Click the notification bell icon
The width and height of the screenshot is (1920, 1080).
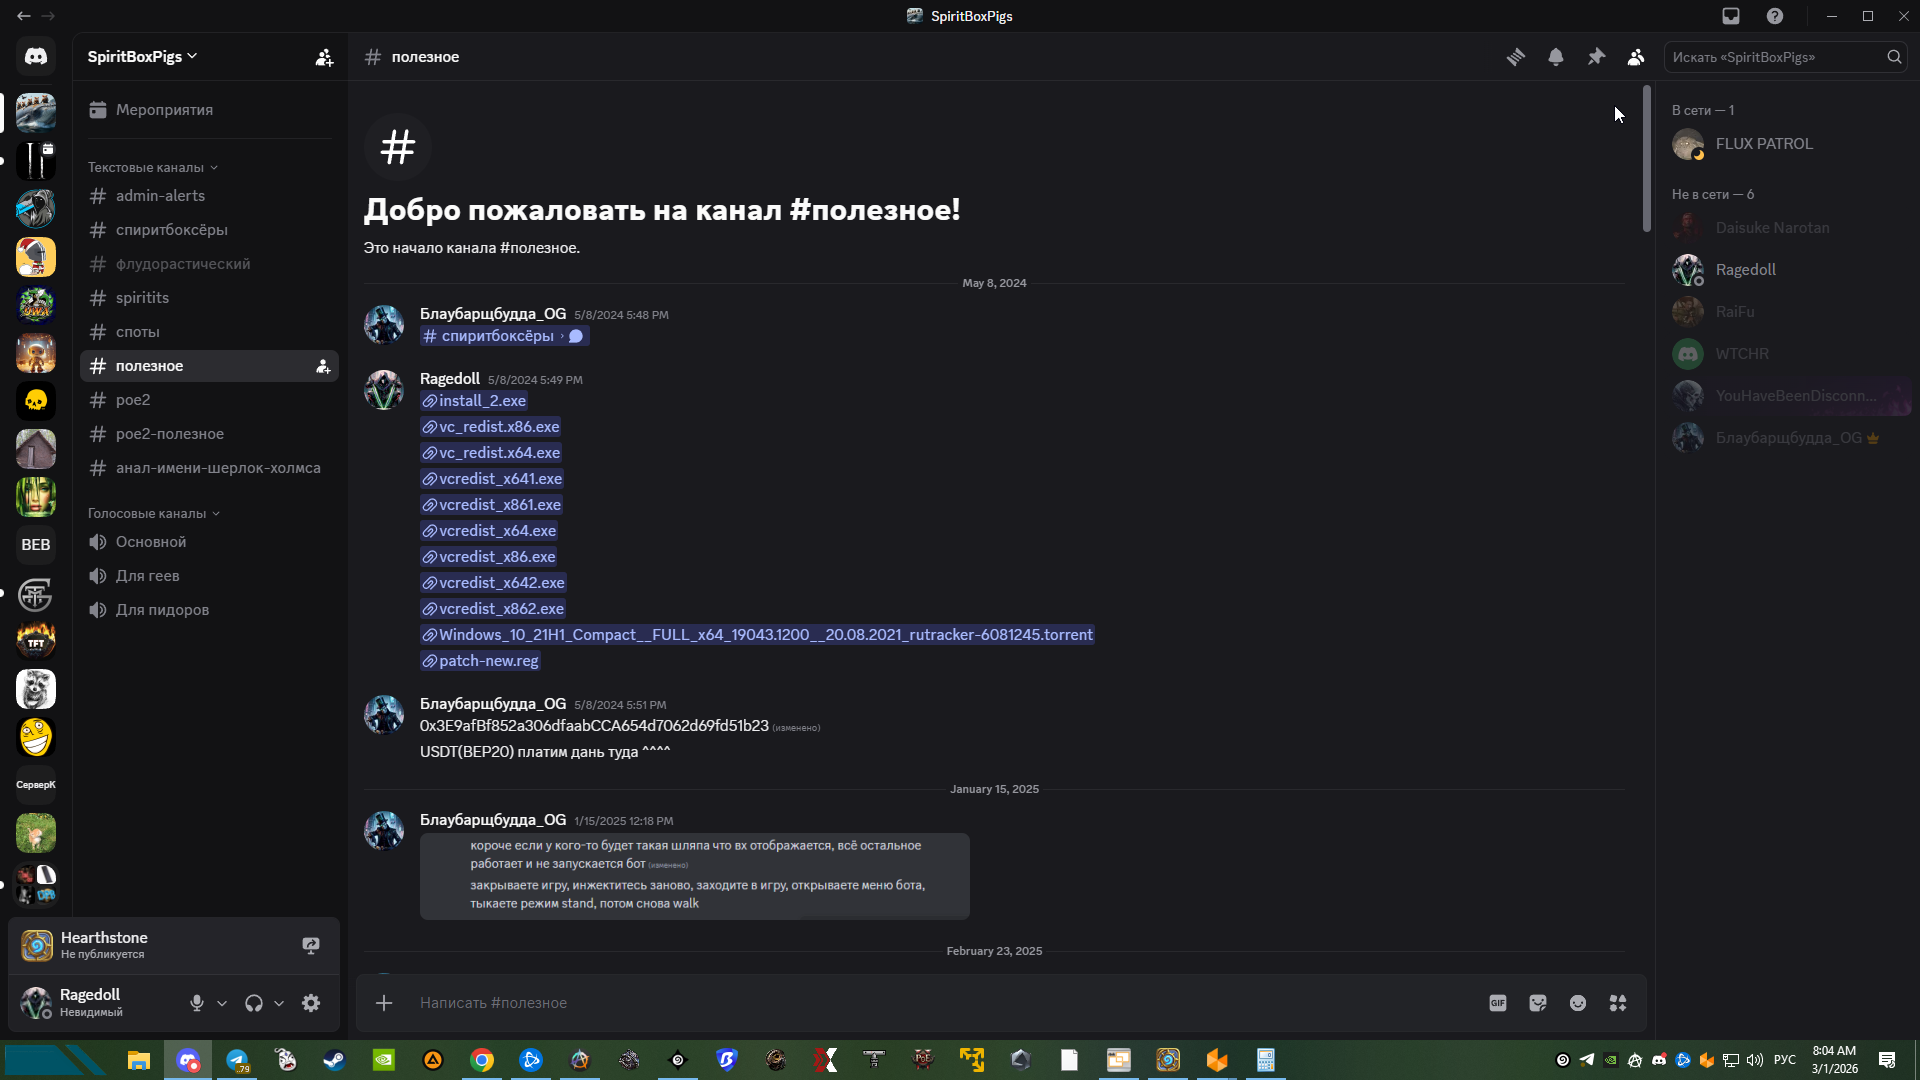tap(1556, 57)
